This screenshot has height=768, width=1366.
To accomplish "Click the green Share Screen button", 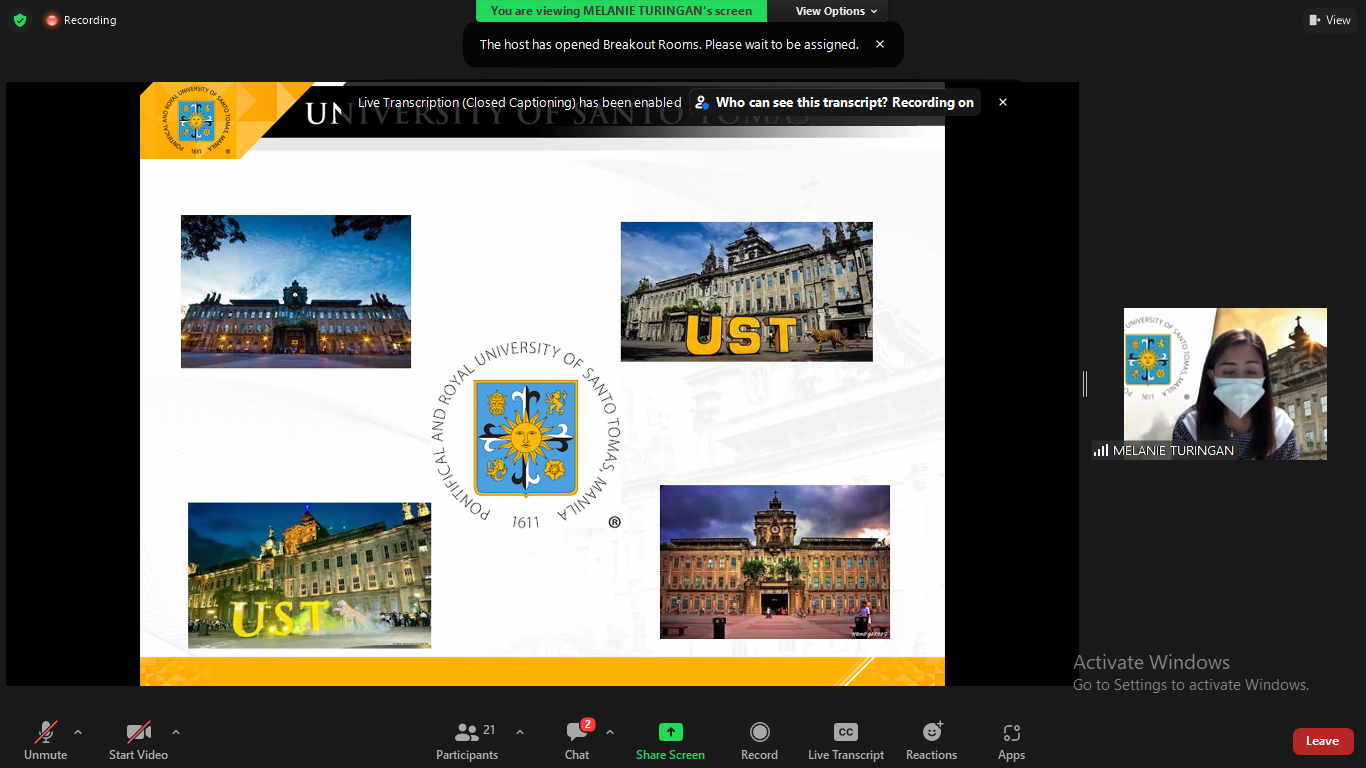I will pyautogui.click(x=670, y=741).
